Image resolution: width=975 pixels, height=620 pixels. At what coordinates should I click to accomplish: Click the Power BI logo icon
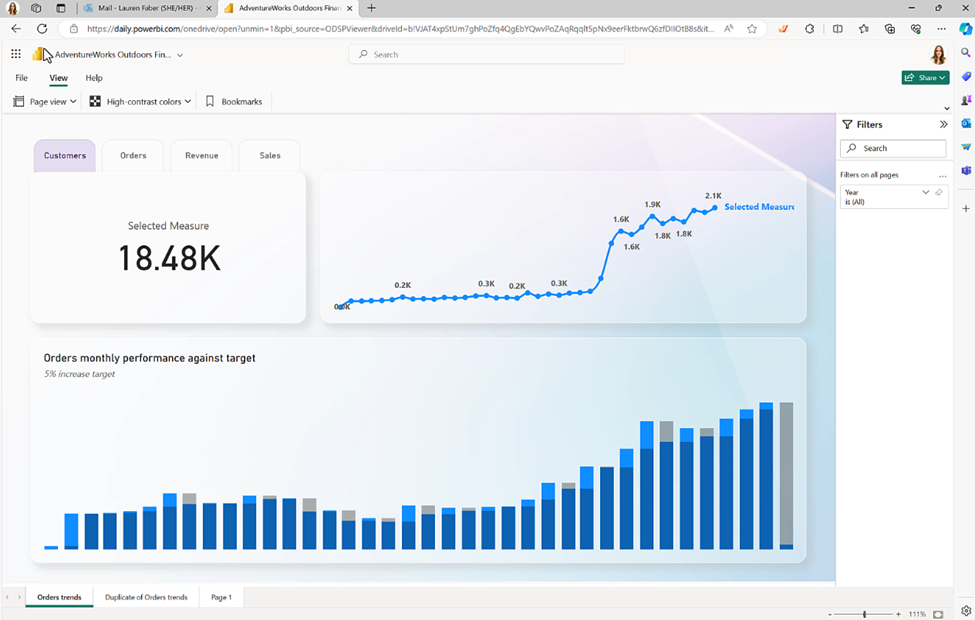click(x=38, y=55)
